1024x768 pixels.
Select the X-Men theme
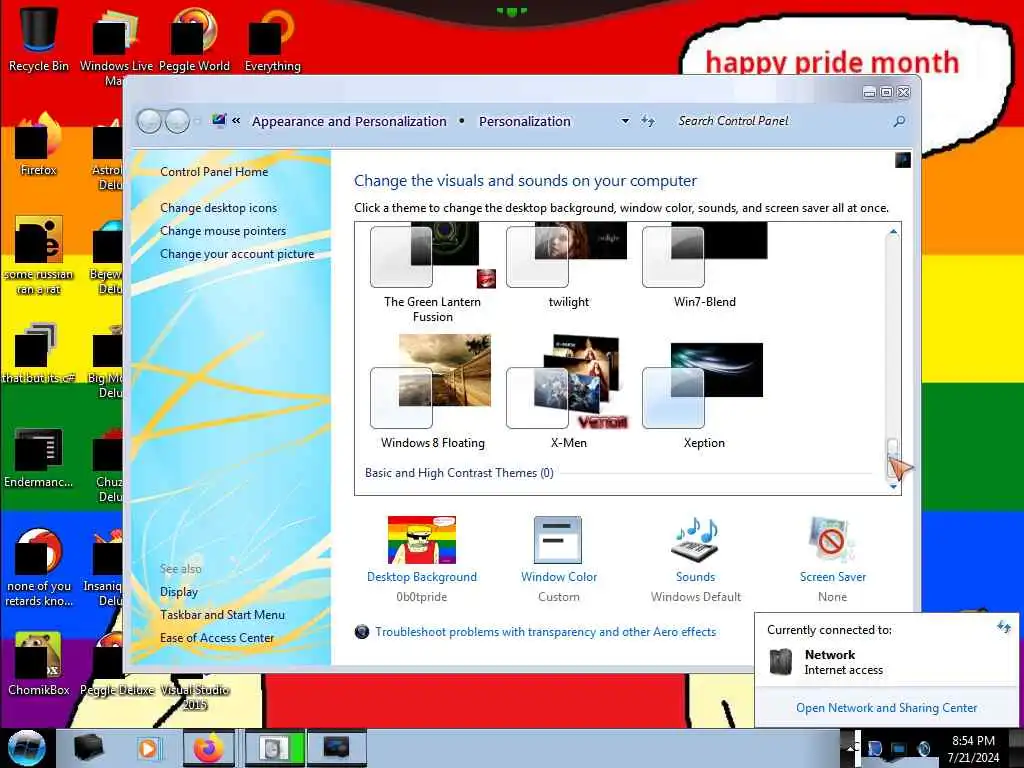pyautogui.click(x=568, y=392)
